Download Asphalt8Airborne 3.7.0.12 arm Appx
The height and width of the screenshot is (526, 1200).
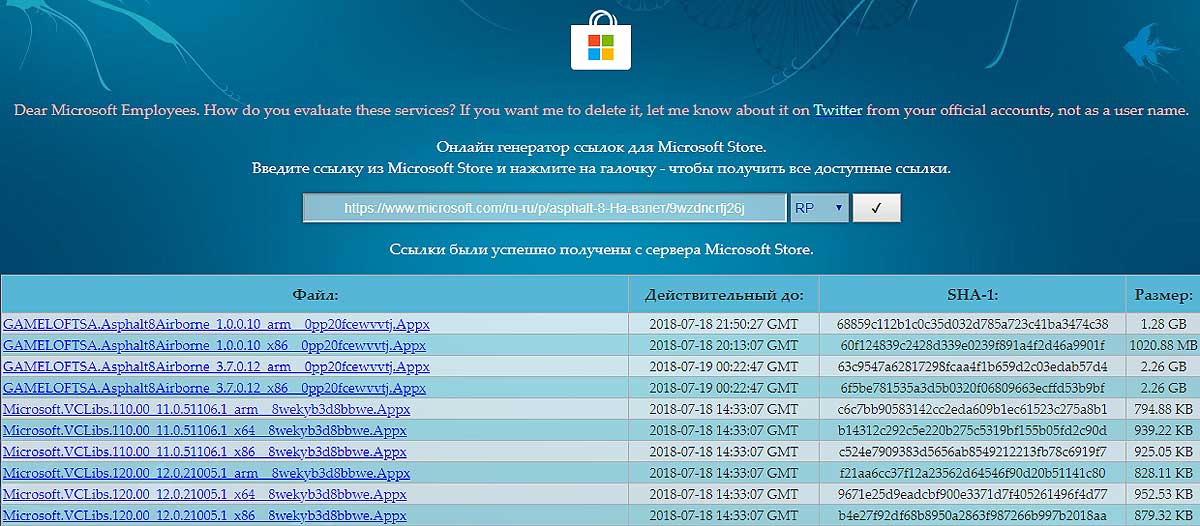tap(216, 367)
